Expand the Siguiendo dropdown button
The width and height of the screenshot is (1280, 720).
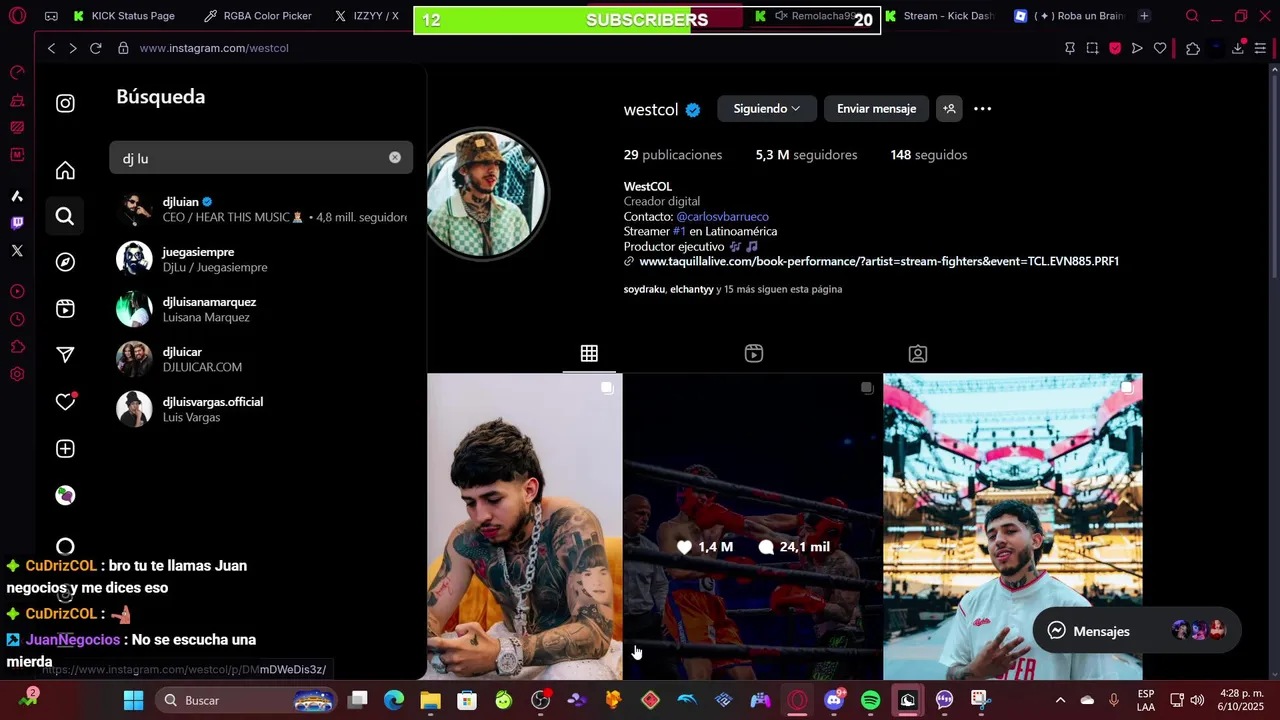(766, 109)
